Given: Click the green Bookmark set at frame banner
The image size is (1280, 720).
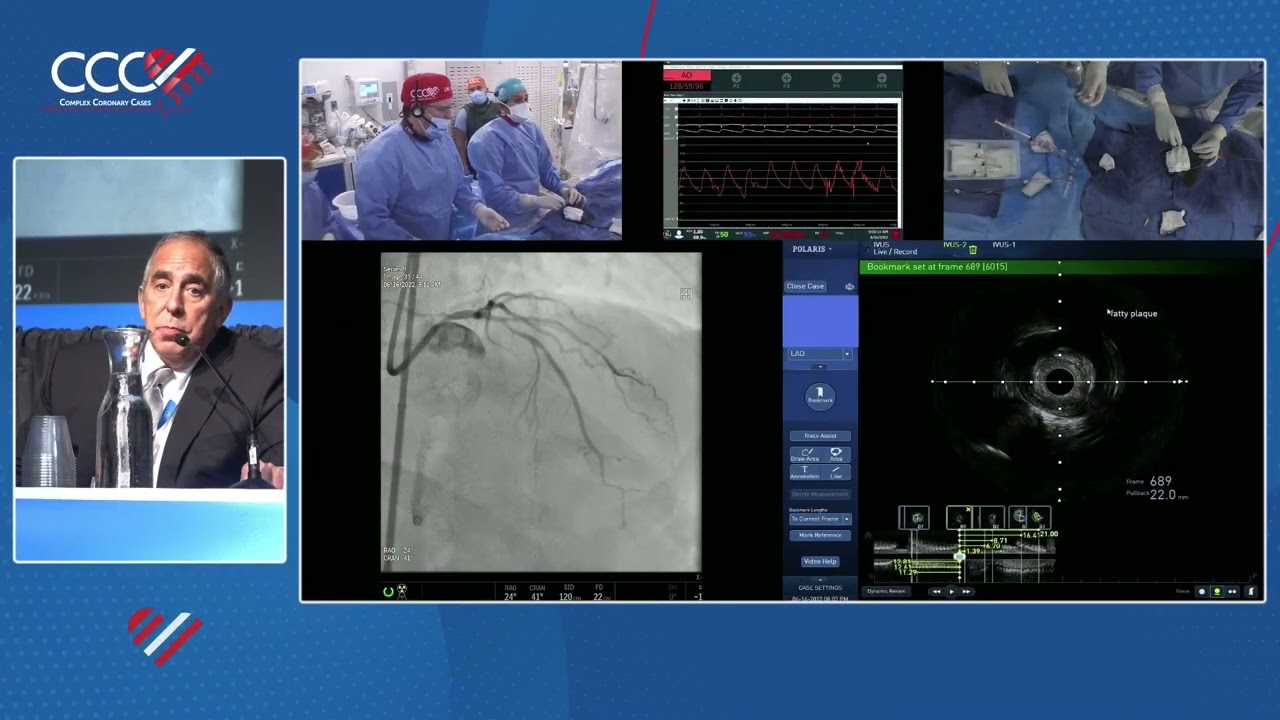Looking at the screenshot, I should [1060, 267].
